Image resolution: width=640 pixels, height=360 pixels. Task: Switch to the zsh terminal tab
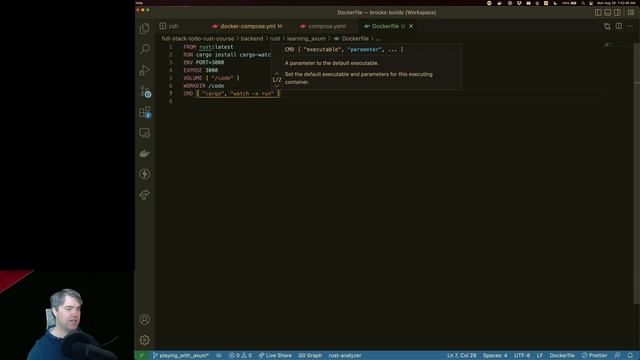169,26
